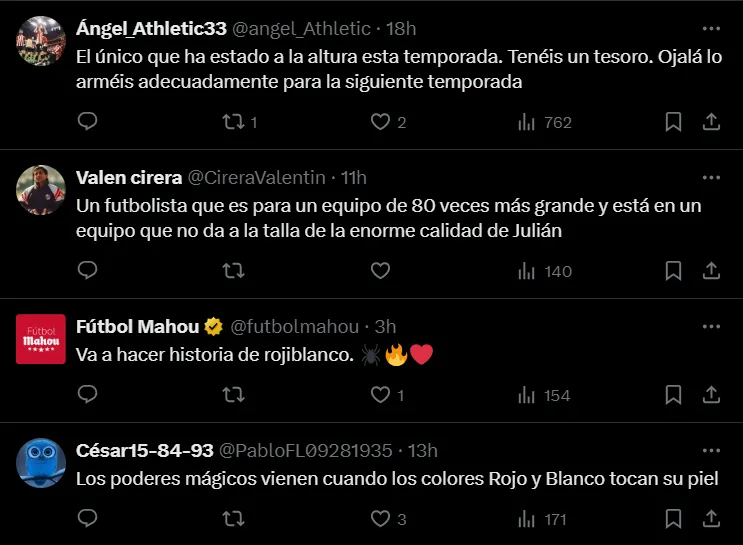Image resolution: width=743 pixels, height=545 pixels.
Task: Open more options on Valen cirera's tweet
Action: pyautogui.click(x=711, y=177)
